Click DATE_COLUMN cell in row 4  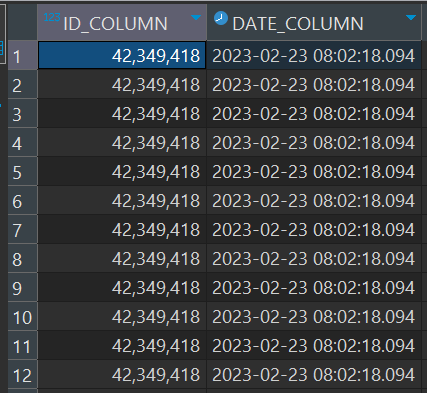point(314,142)
